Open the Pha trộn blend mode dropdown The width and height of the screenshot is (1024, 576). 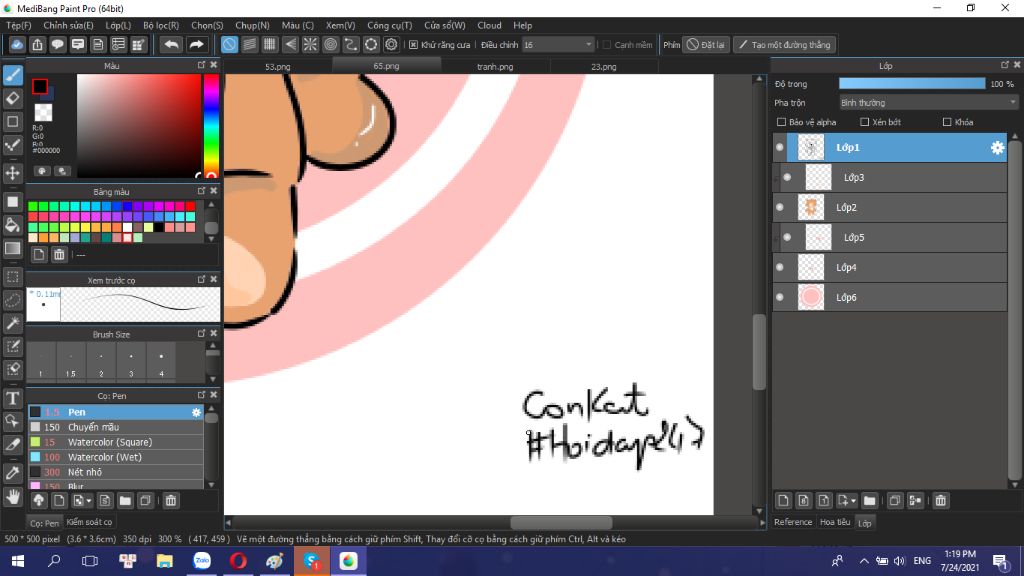(x=928, y=103)
